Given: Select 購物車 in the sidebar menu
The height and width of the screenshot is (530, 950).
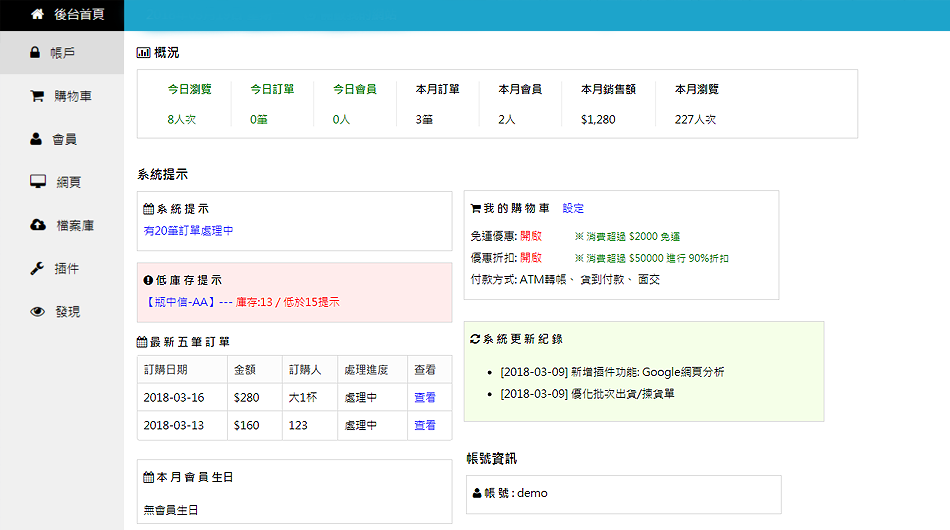Looking at the screenshot, I should point(74,97).
